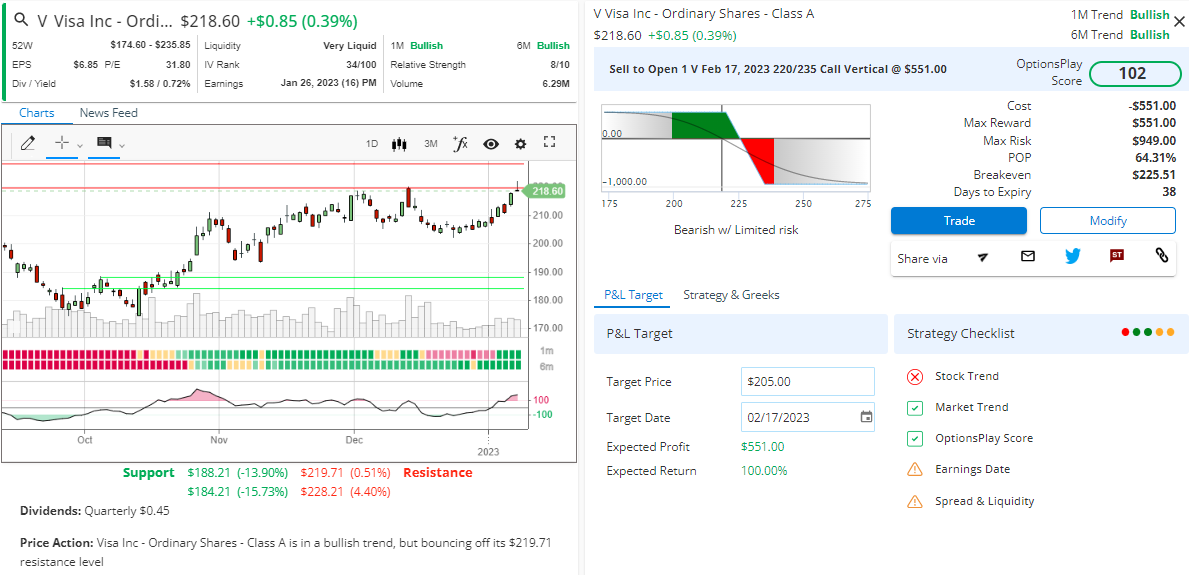Click the Spread & Liquidity warning icon
This screenshot has width=1189, height=575.
click(x=915, y=501)
